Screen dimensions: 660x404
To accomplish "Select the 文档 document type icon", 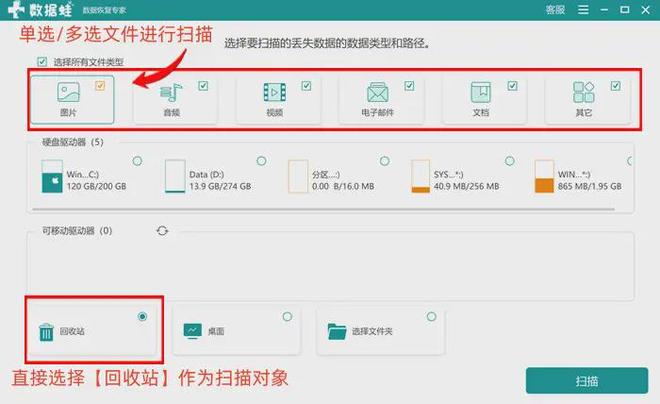I will tap(481, 92).
